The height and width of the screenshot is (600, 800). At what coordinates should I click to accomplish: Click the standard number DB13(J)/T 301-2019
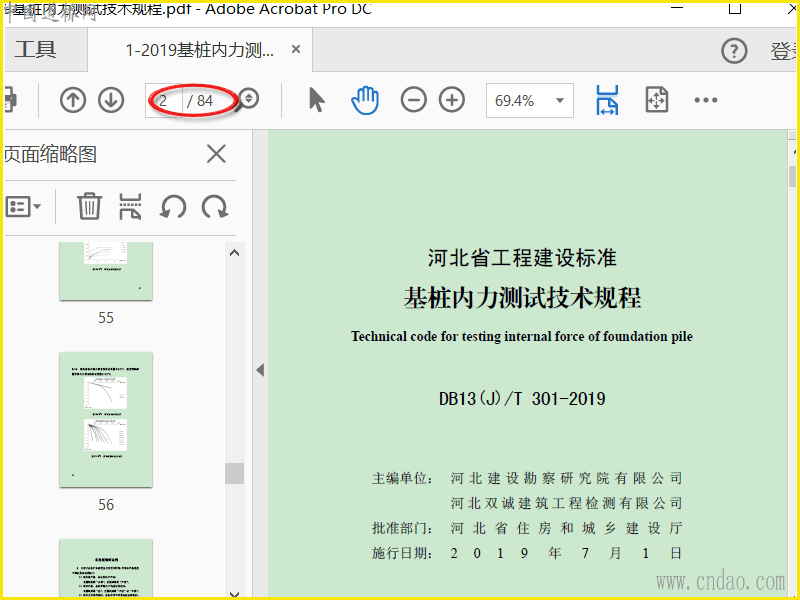[x=522, y=398]
